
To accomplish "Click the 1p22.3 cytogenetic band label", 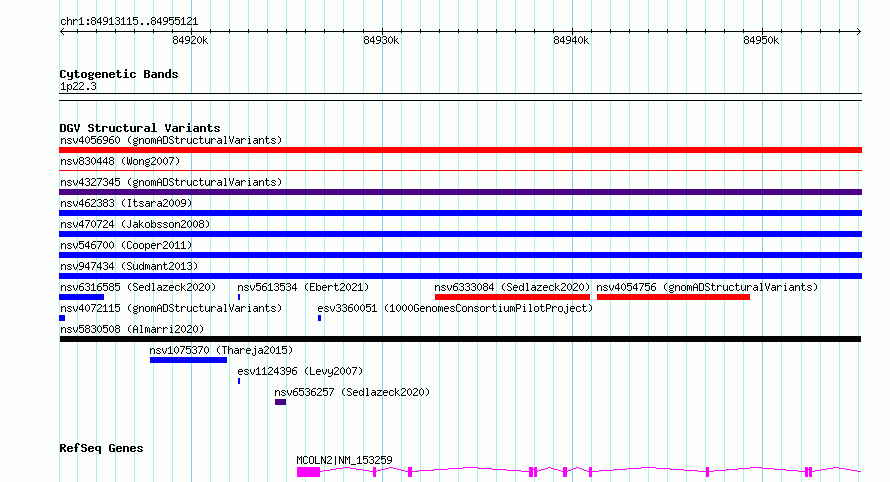I will (78, 86).
